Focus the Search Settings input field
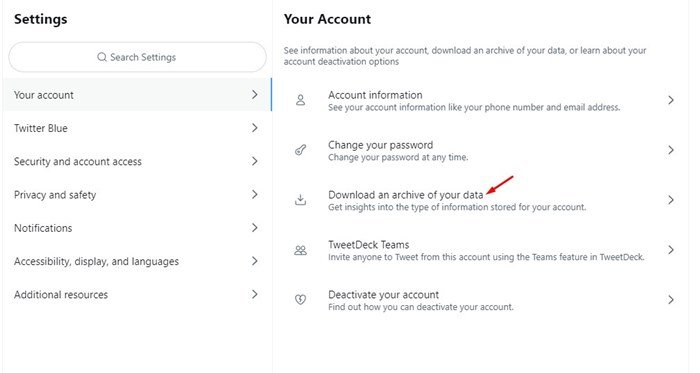The width and height of the screenshot is (700, 373). 137,57
